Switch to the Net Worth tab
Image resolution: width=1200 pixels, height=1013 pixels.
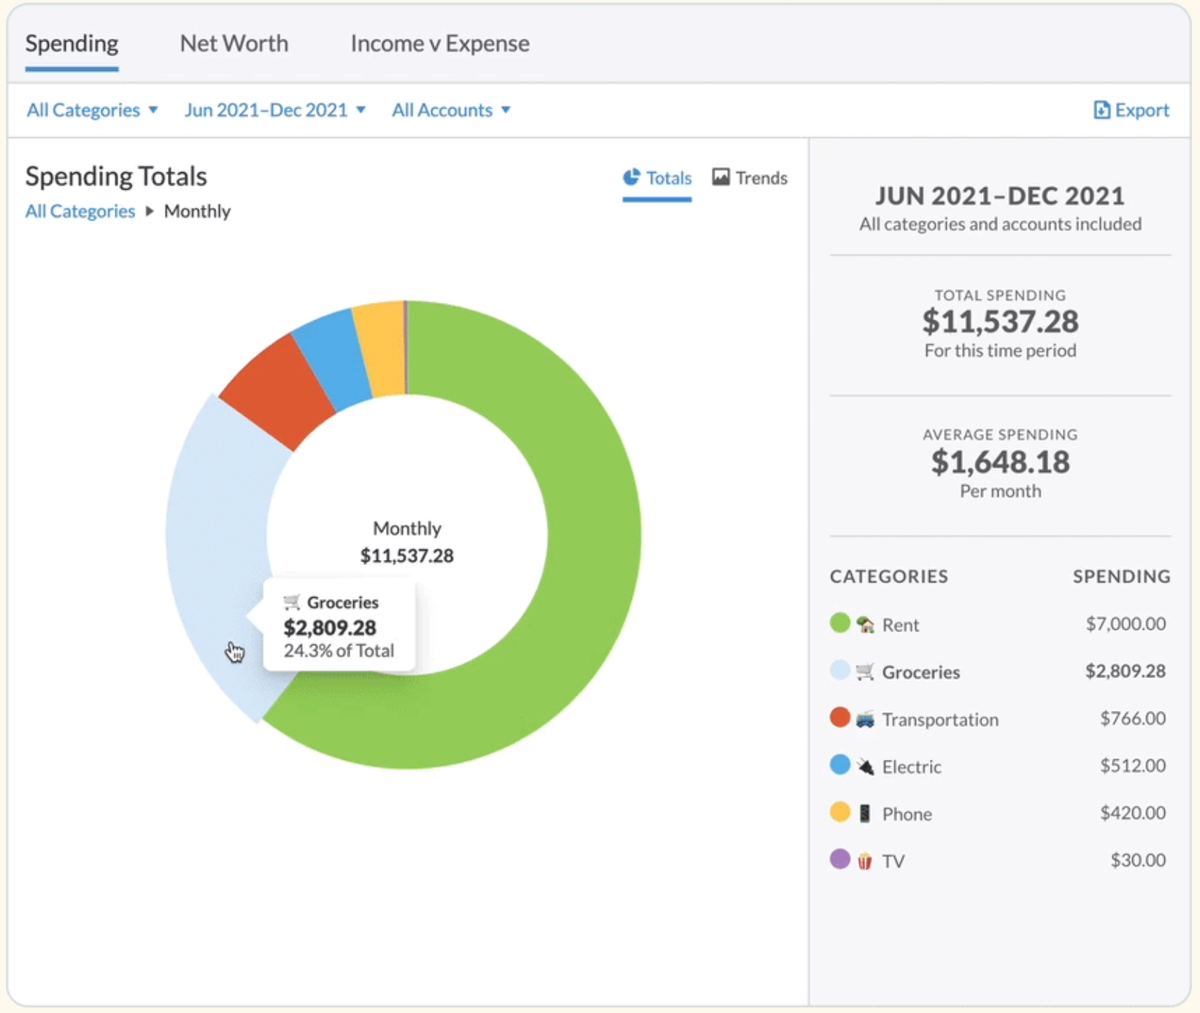point(234,44)
